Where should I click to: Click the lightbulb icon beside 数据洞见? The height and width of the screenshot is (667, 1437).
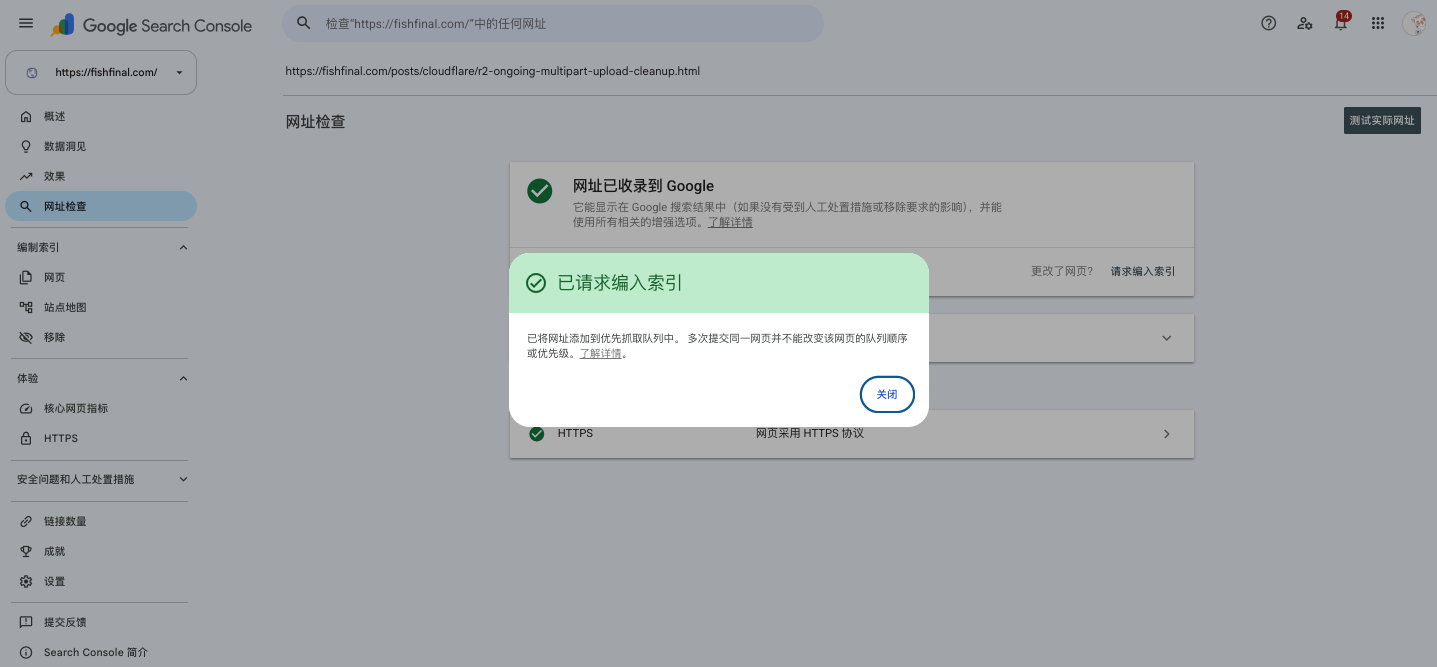(x=26, y=146)
